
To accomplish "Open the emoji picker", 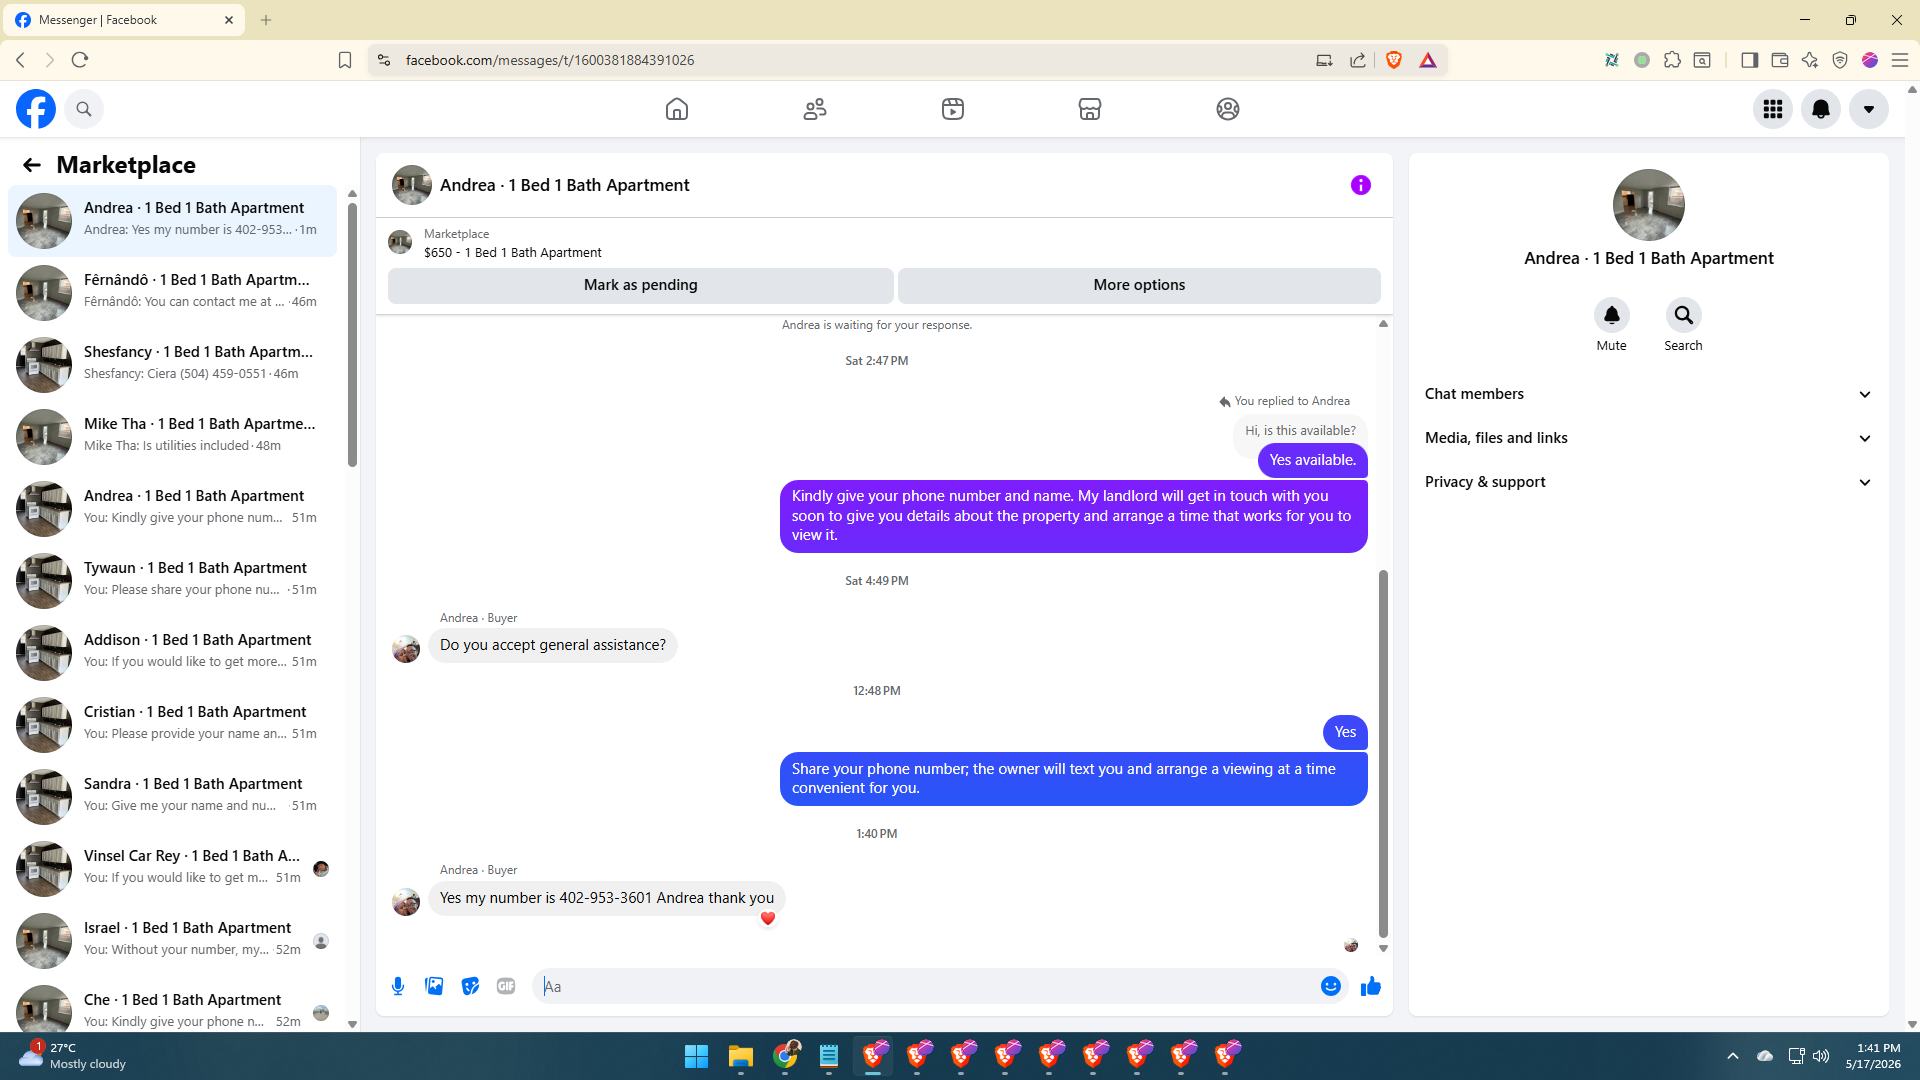I will pyautogui.click(x=1331, y=987).
